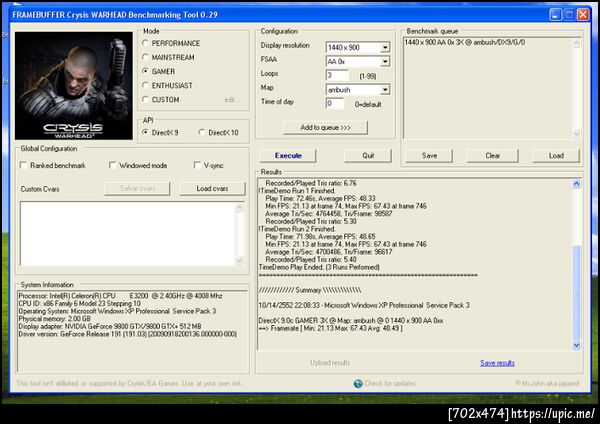Click the Benchmark queue scrollbar down arrow
The width and height of the screenshot is (600, 424).
576,133
